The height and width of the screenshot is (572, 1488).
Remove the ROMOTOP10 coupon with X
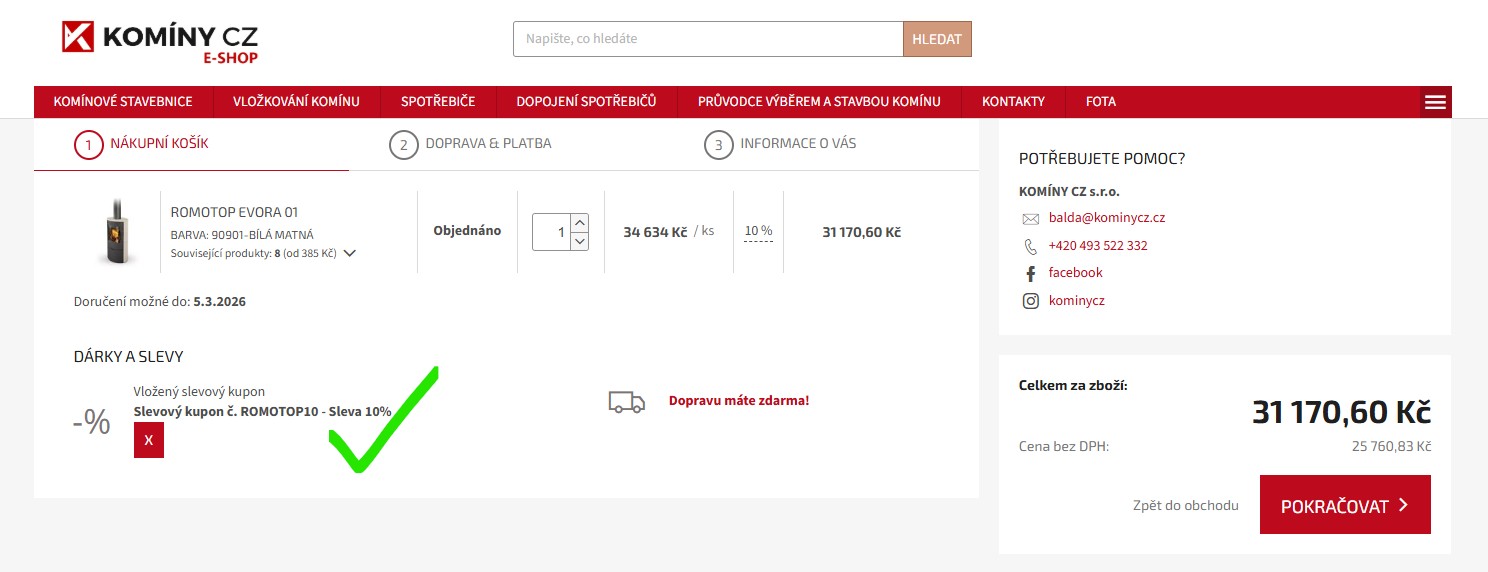coord(149,440)
